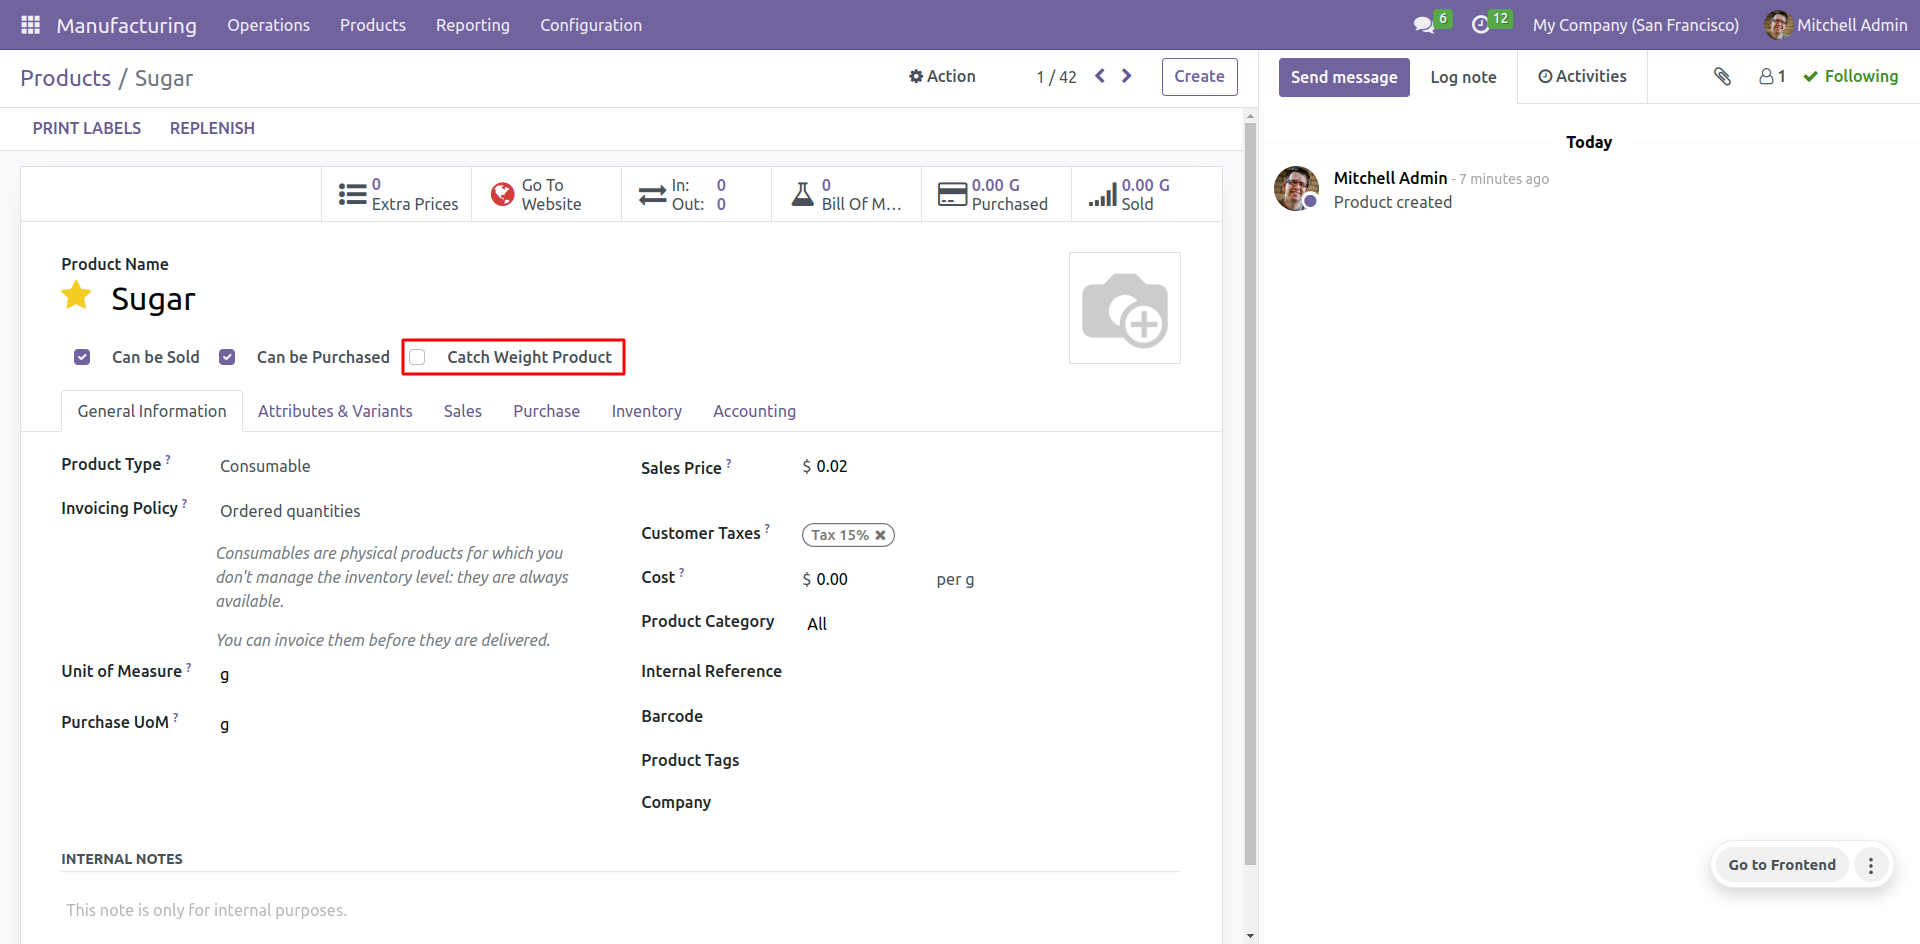Open the Mitchell Admin user menu

(x=1836, y=25)
